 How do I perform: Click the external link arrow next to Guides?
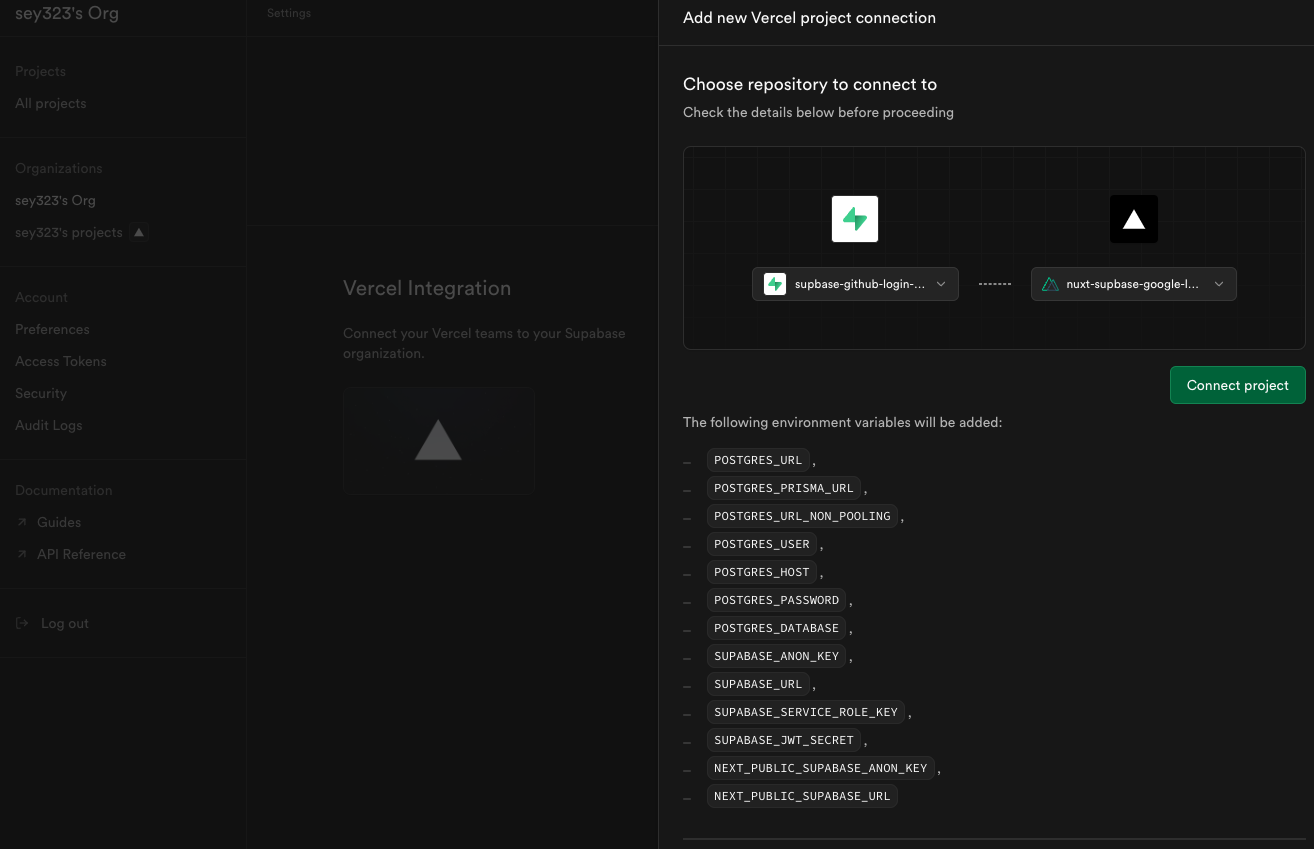pos(22,522)
